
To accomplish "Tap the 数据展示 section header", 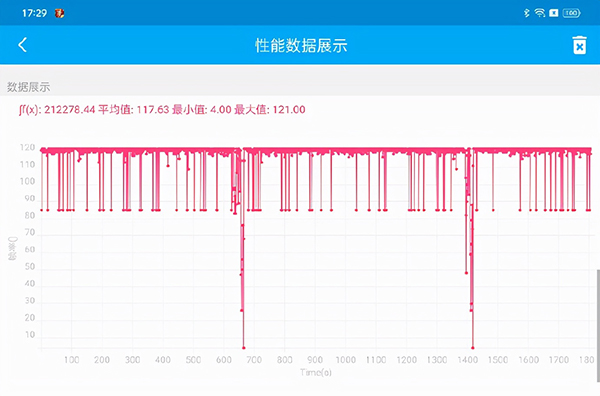I will coord(29,87).
